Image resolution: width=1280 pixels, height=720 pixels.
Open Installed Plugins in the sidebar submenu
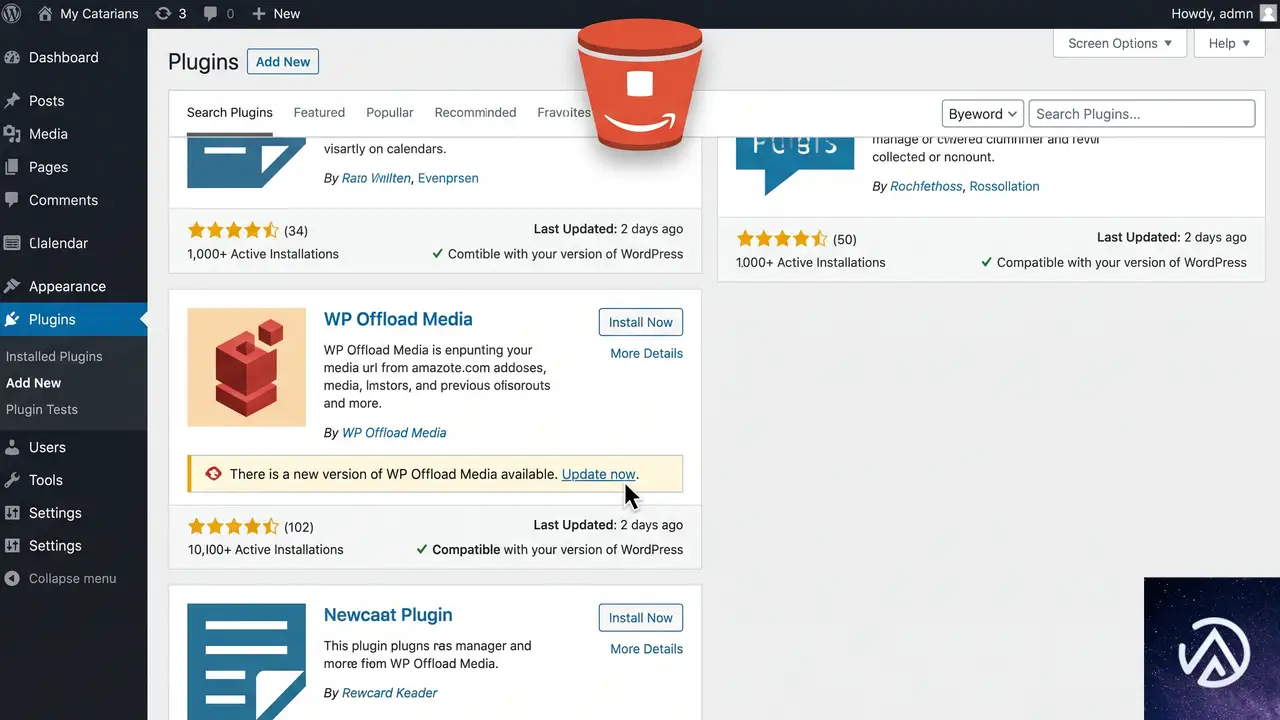tap(54, 356)
